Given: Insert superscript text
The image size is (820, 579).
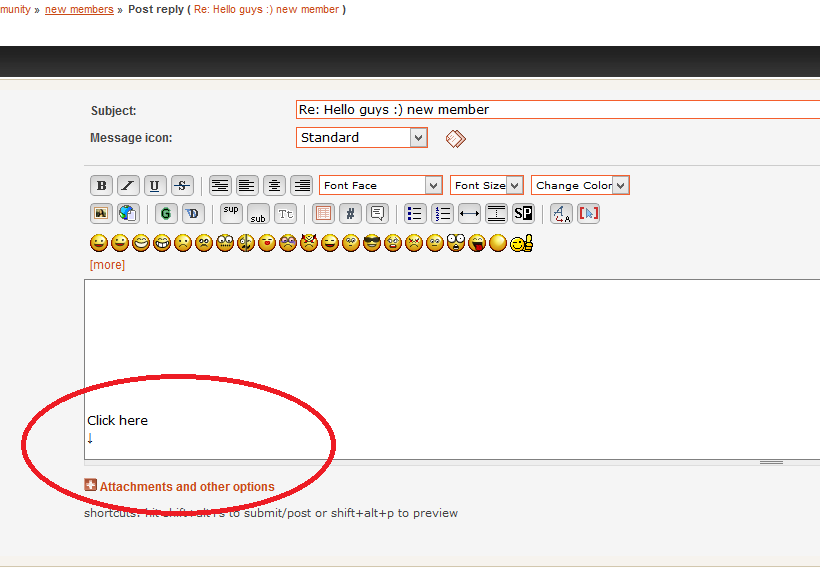Looking at the screenshot, I should [x=231, y=212].
